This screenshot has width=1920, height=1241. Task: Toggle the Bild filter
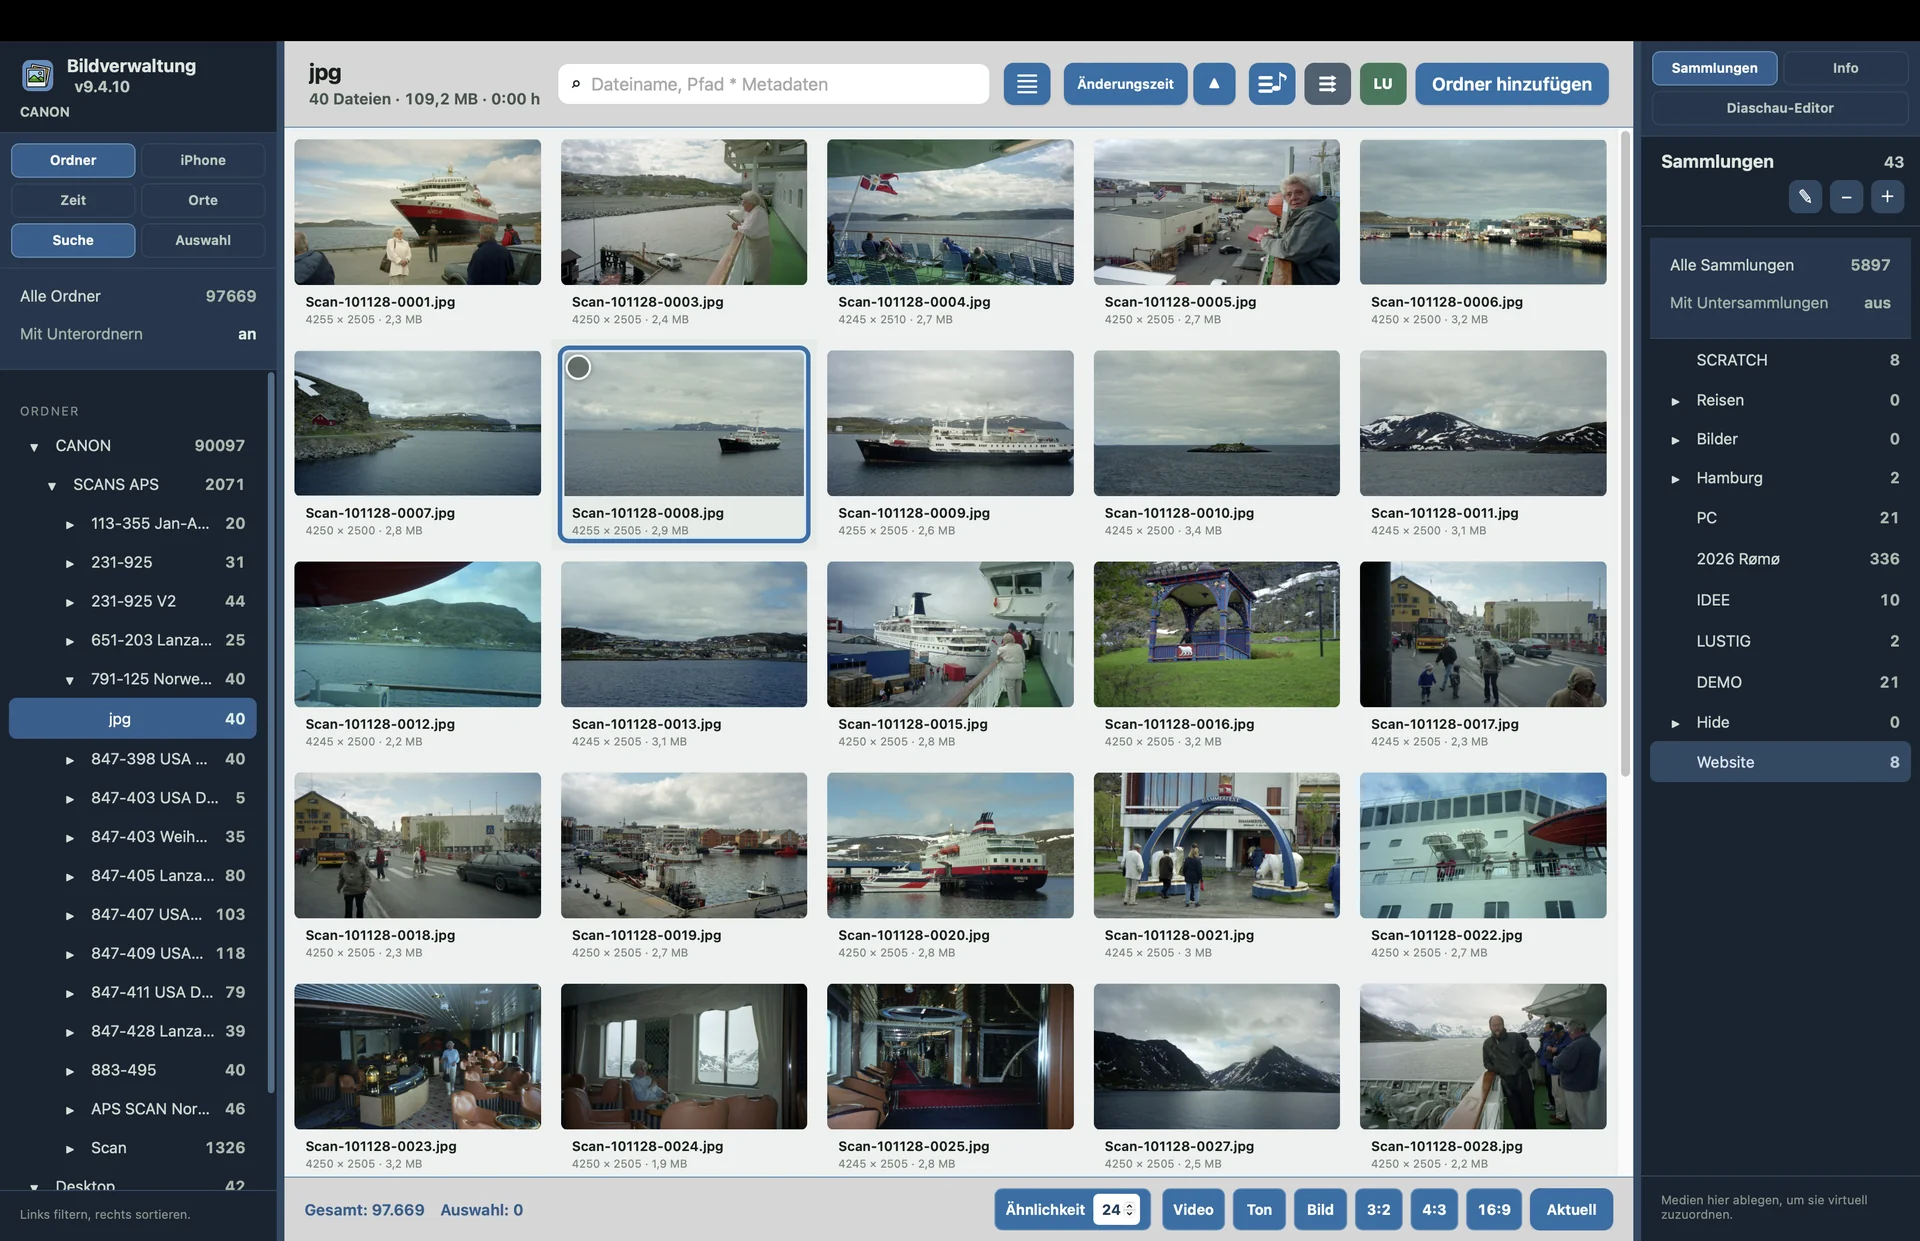[x=1320, y=1209]
